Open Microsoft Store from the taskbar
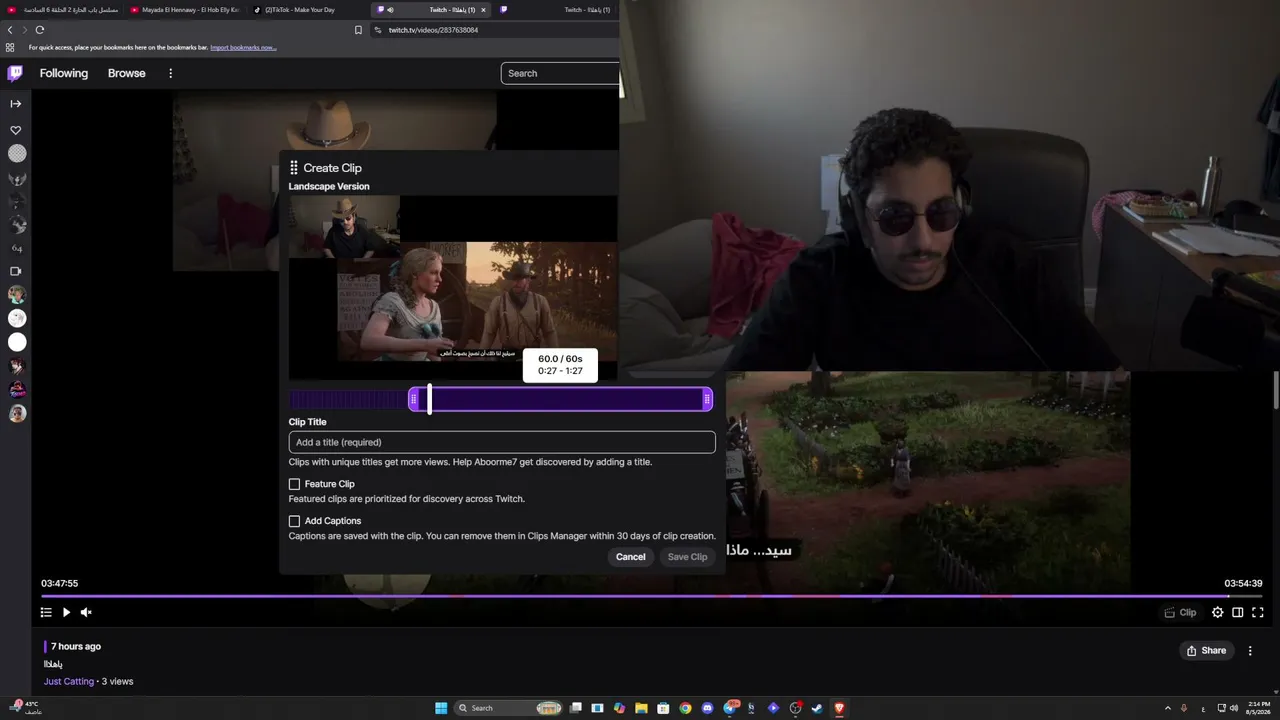The width and height of the screenshot is (1280, 720). (x=663, y=708)
